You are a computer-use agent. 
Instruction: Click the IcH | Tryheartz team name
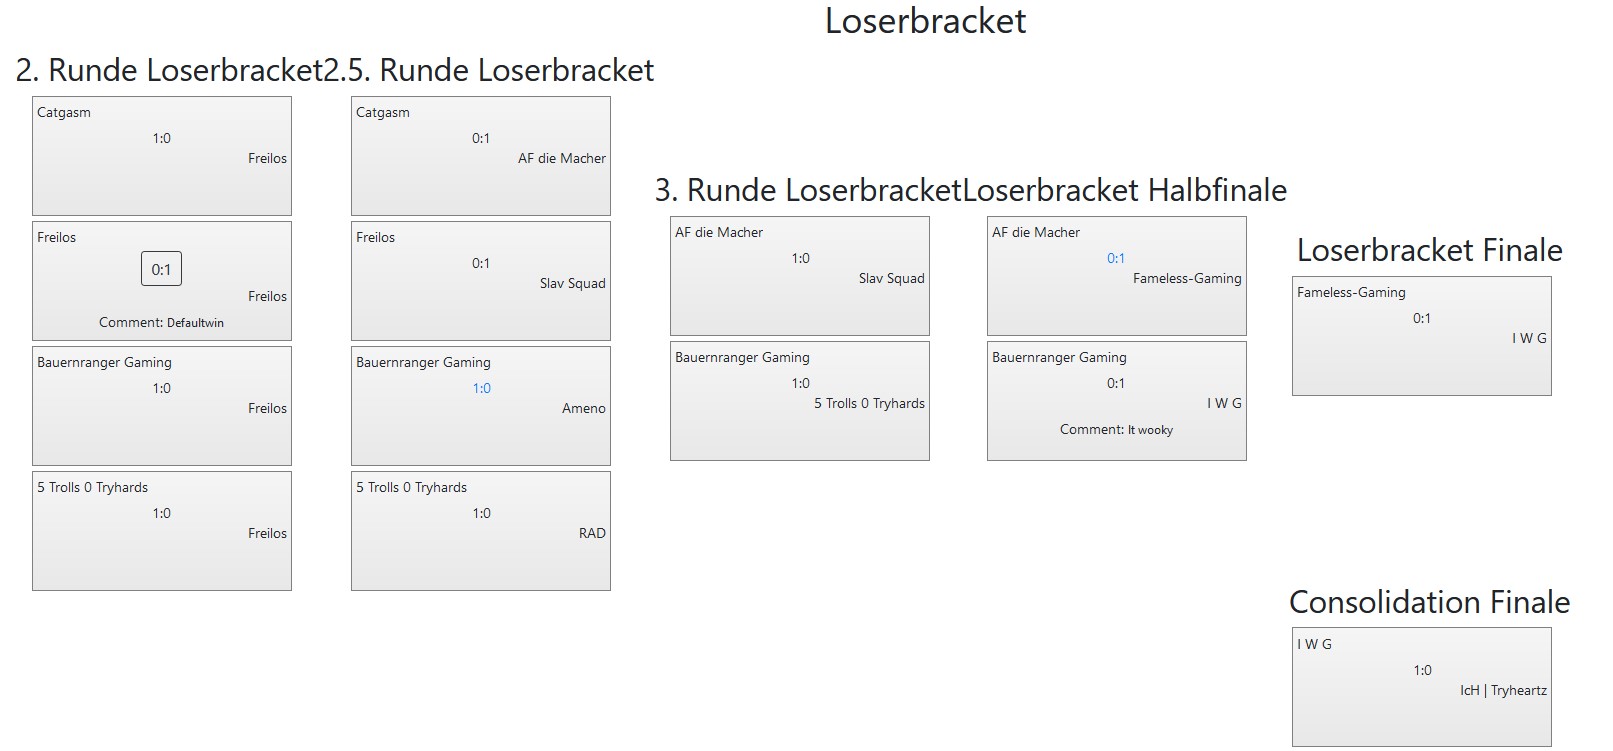(1503, 690)
